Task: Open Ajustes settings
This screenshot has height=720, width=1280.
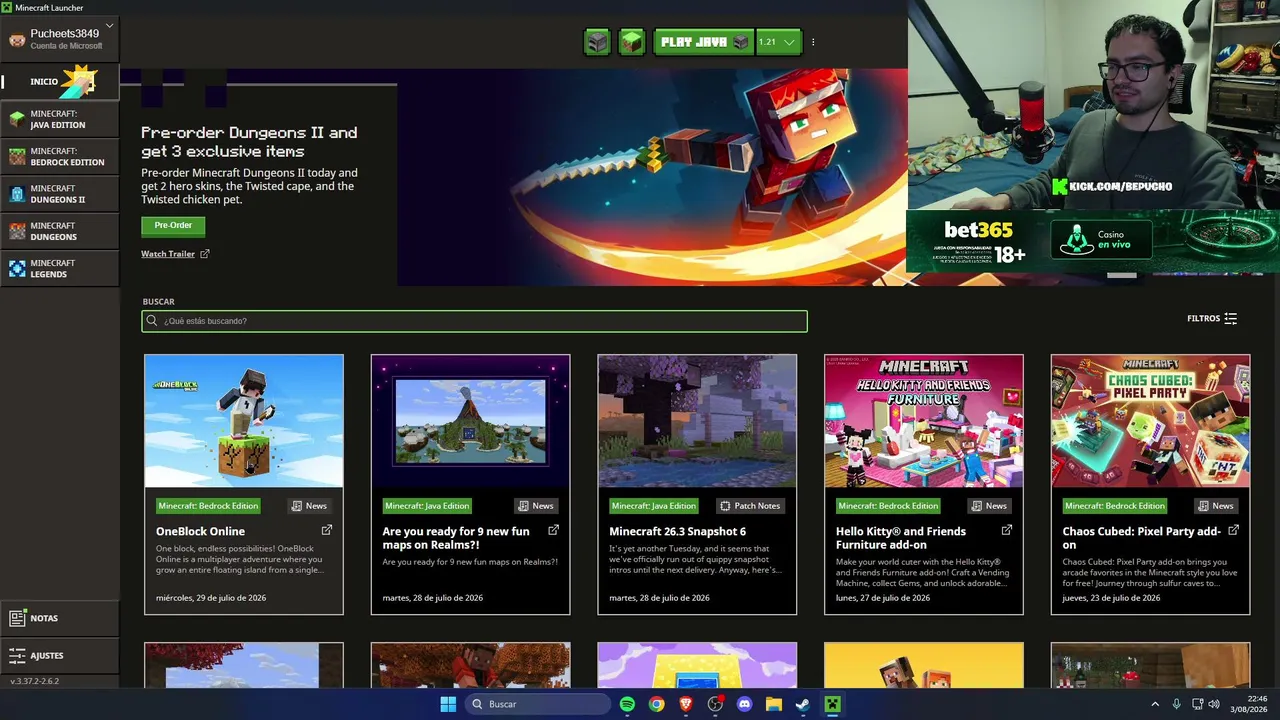Action: coord(60,656)
